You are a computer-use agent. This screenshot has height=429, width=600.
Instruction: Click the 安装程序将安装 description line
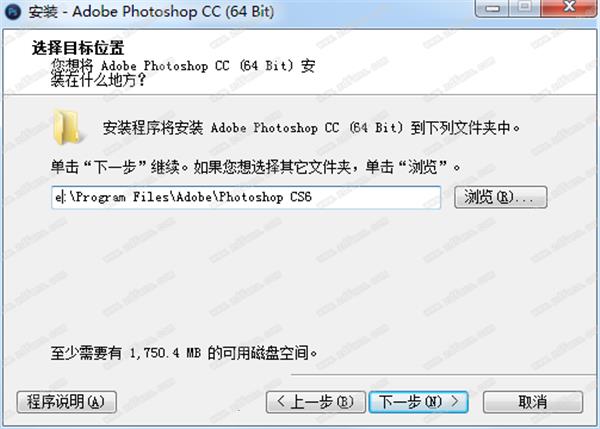pyautogui.click(x=311, y=128)
